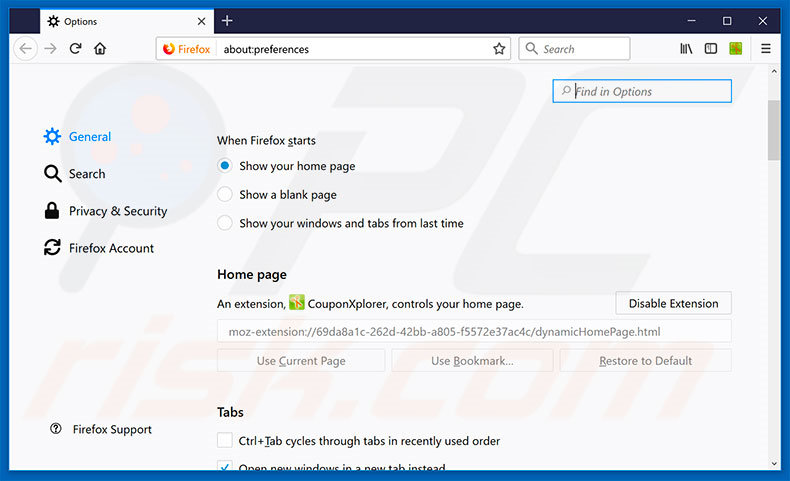Screen dimensions: 790x481
Task: Click the toolbar Search box
Action: [574, 49]
